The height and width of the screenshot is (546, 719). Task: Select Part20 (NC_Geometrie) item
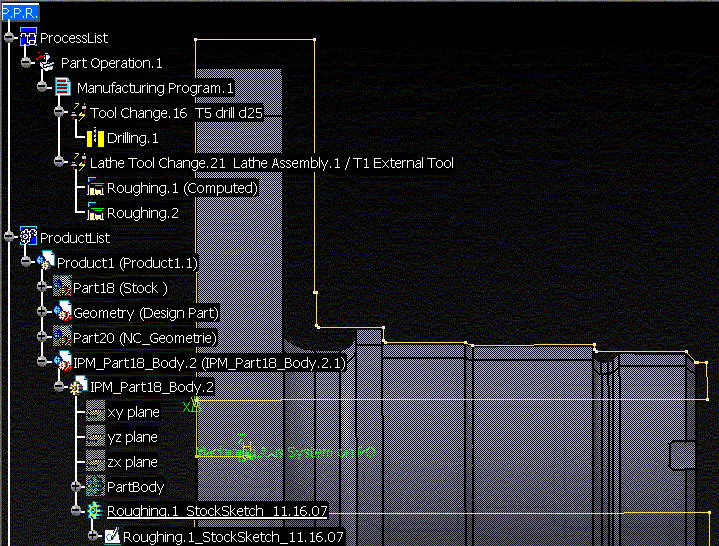[145, 338]
